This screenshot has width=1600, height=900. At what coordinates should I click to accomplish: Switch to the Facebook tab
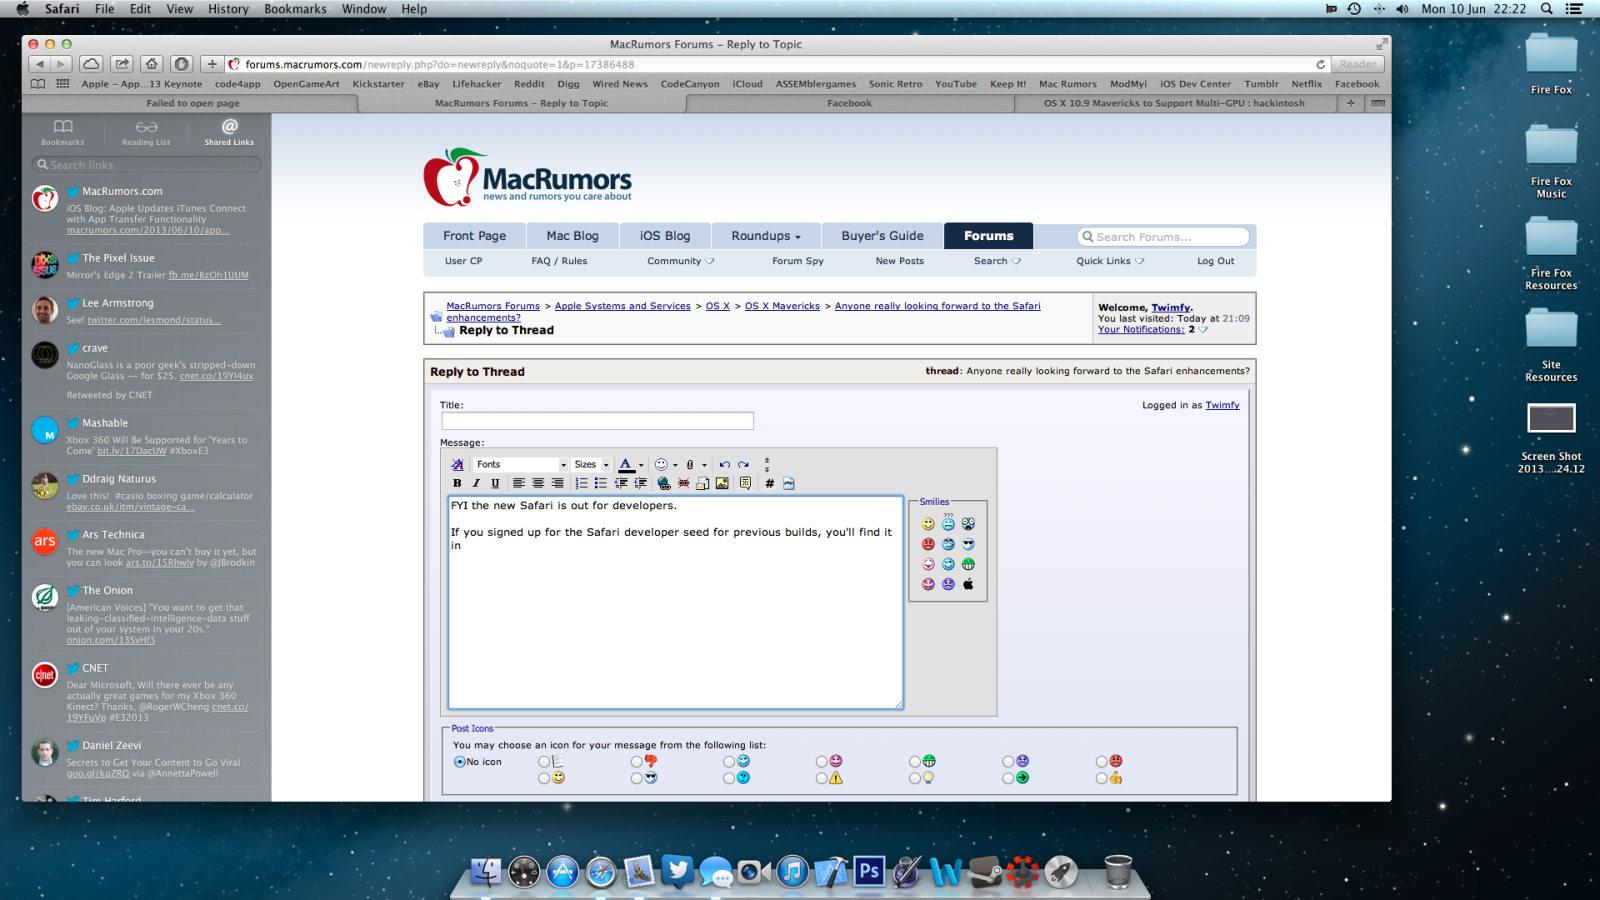[x=849, y=103]
